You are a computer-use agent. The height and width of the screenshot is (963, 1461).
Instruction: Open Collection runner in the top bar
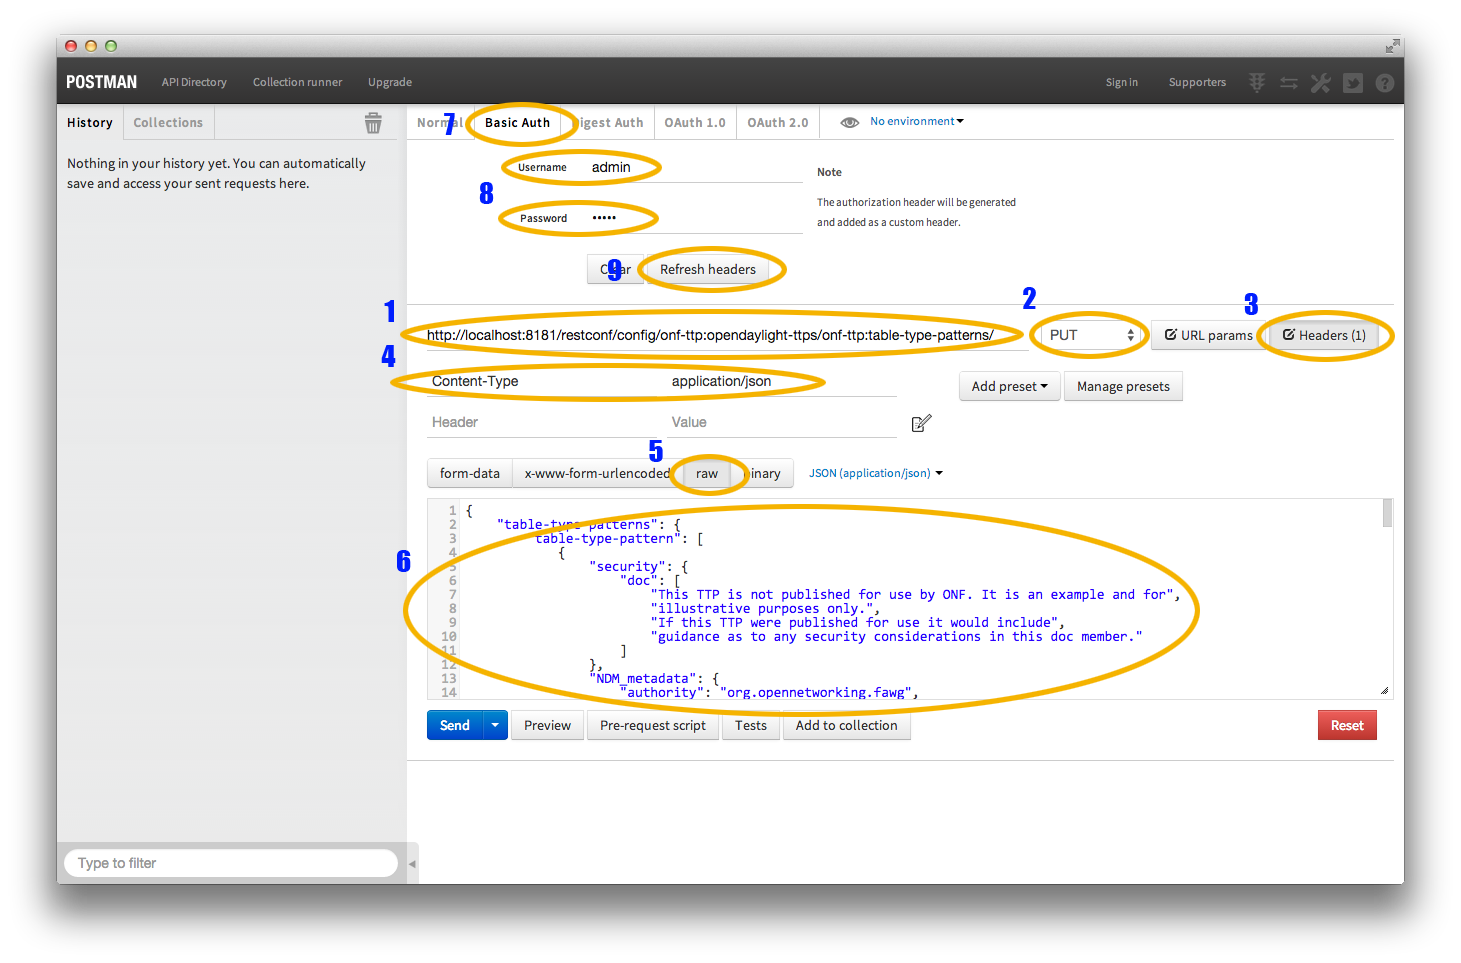tap(297, 82)
